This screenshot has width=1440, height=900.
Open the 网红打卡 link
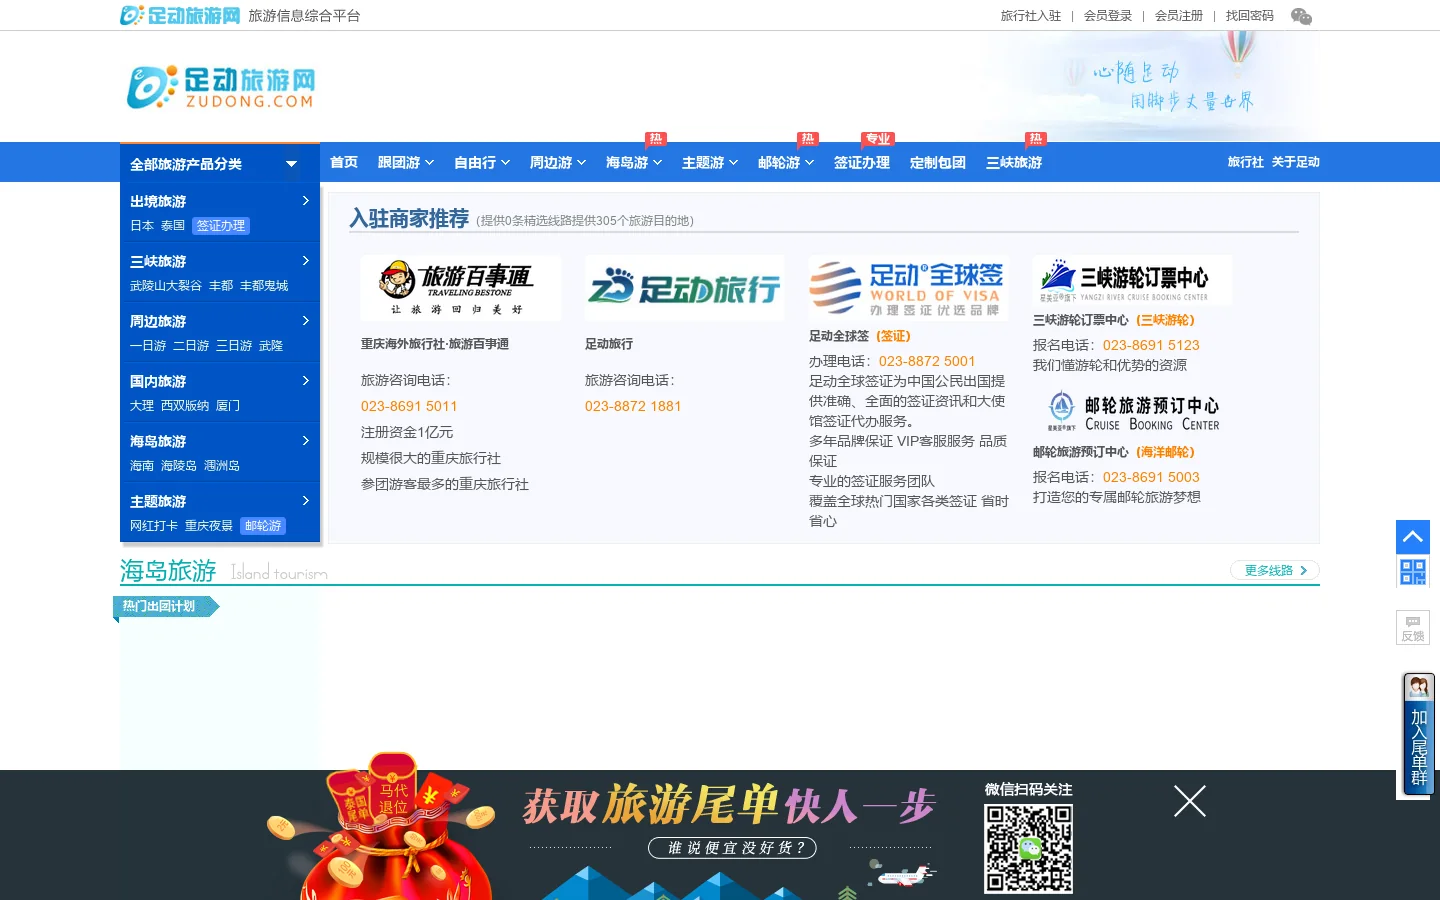click(x=154, y=526)
